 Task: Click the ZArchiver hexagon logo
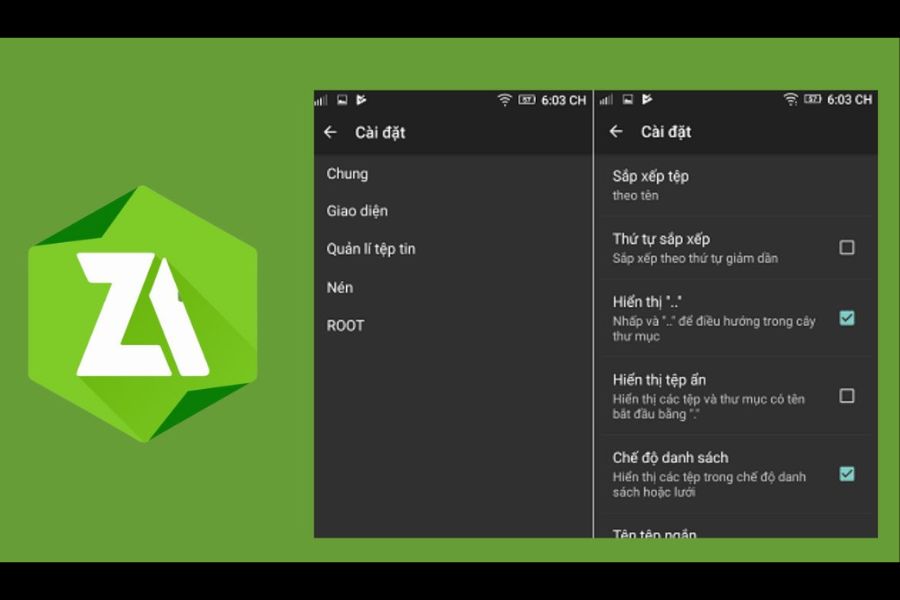[143, 313]
